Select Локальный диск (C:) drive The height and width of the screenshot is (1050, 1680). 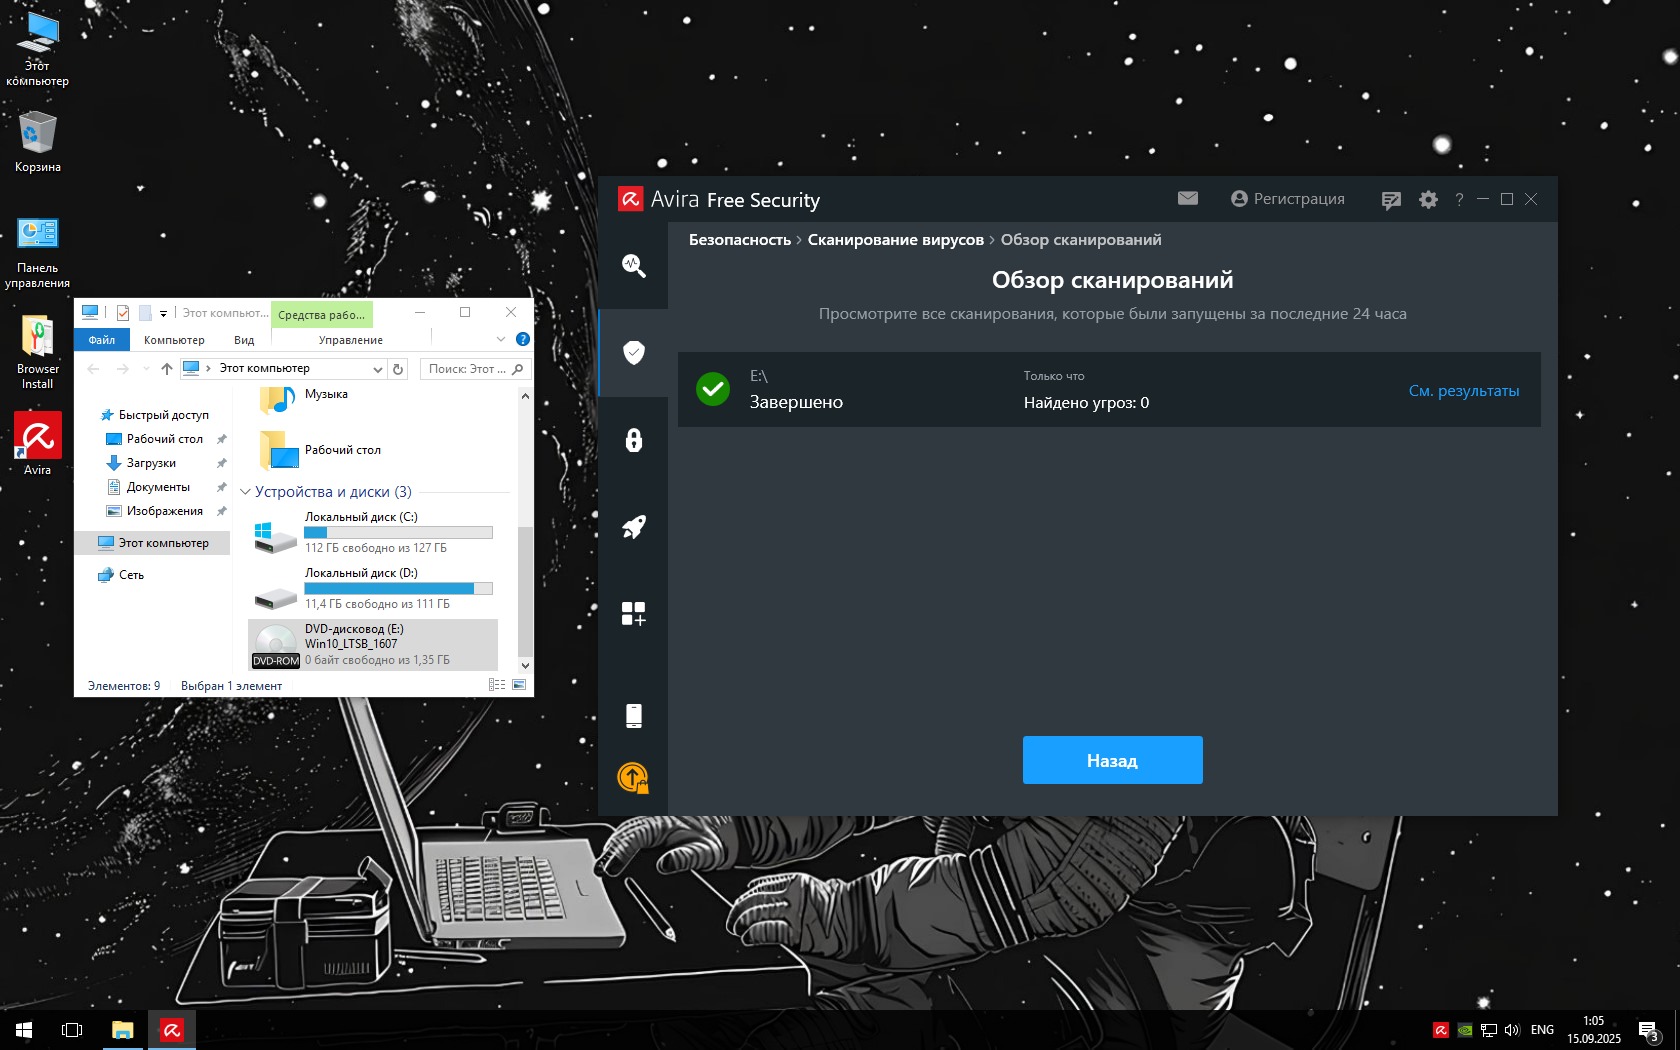coord(373,533)
